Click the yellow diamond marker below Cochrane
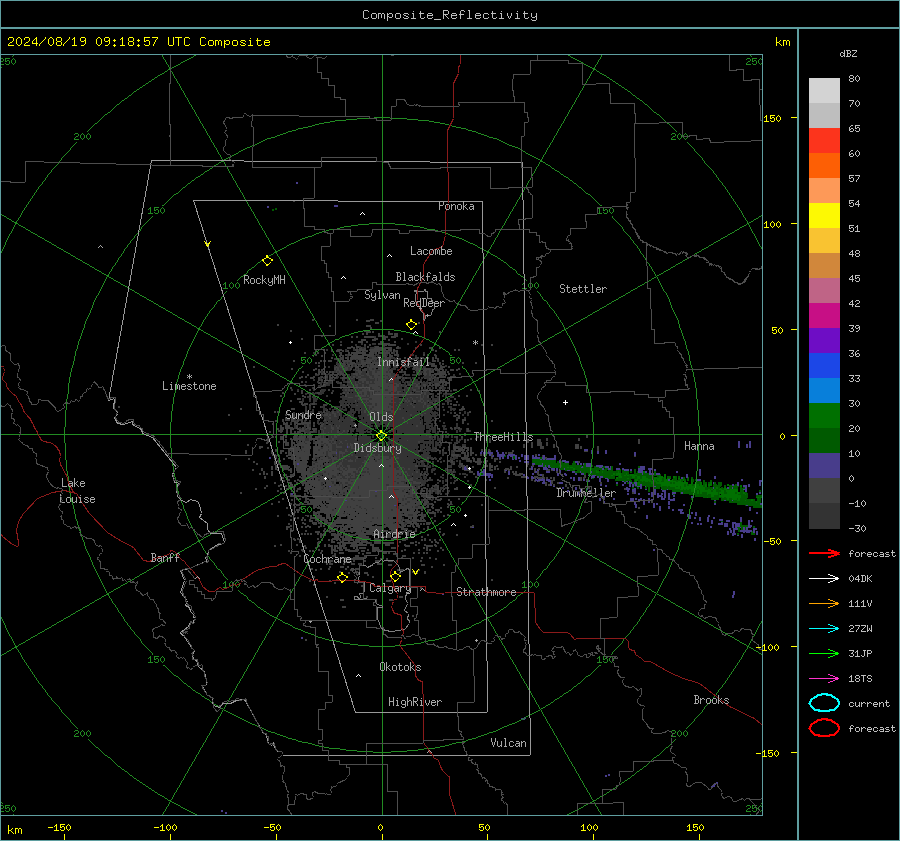This screenshot has height=841, width=900. [x=342, y=577]
